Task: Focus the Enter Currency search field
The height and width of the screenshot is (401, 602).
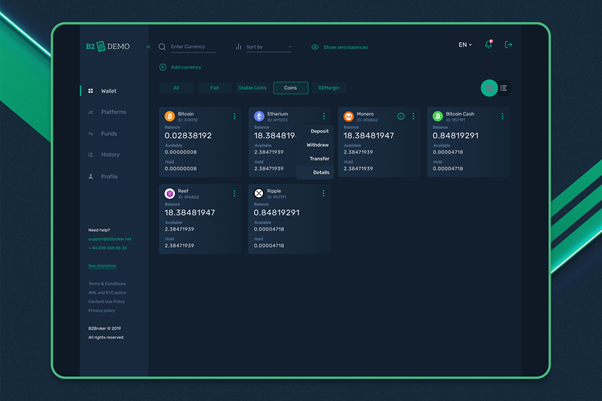Action: (x=193, y=47)
